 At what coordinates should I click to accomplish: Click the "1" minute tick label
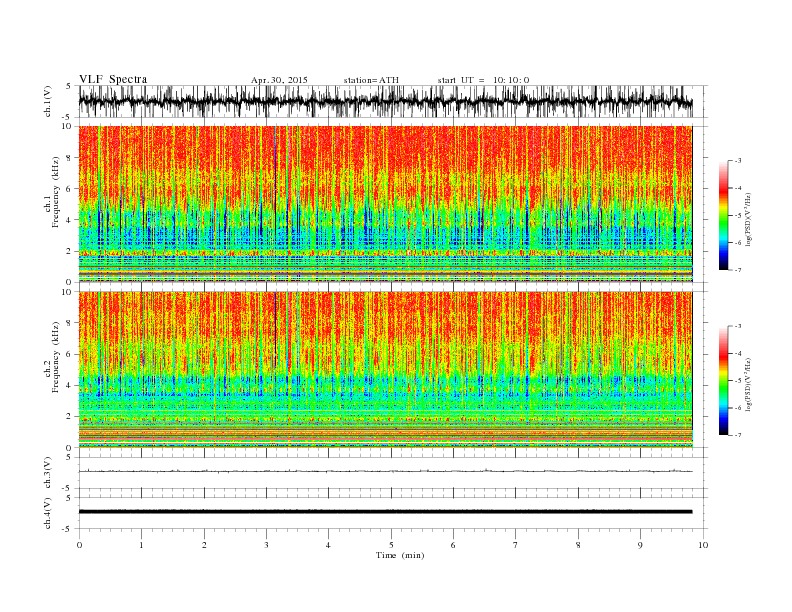(x=141, y=545)
